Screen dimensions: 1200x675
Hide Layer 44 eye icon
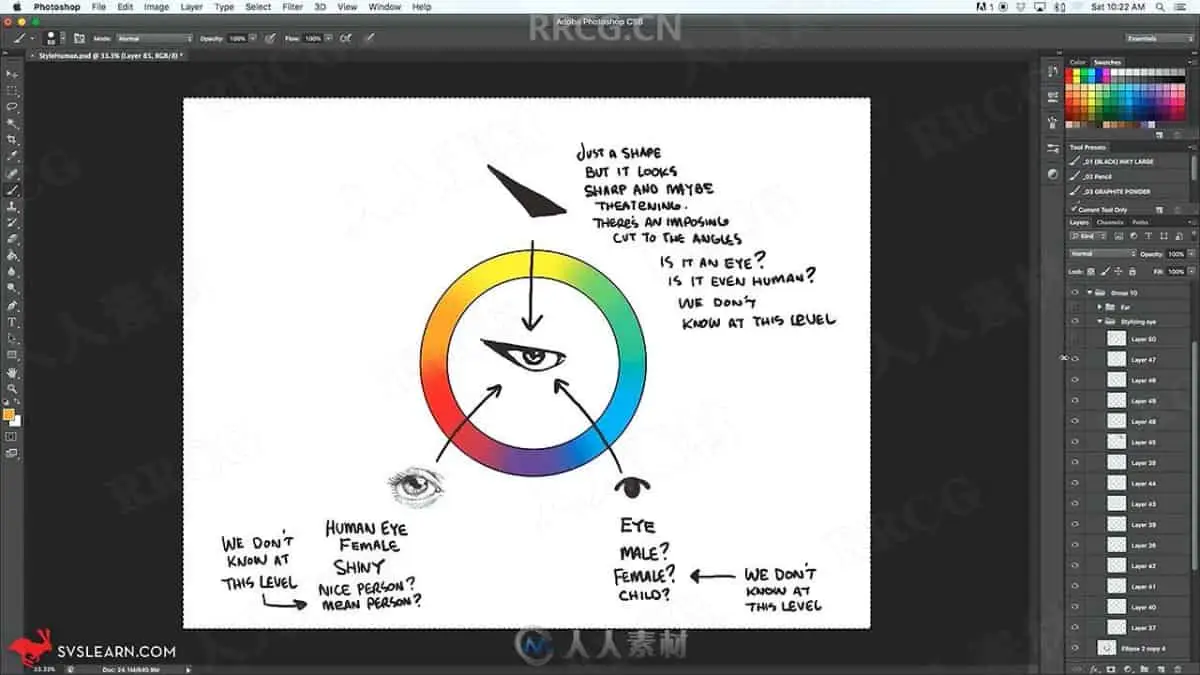pos(1075,483)
